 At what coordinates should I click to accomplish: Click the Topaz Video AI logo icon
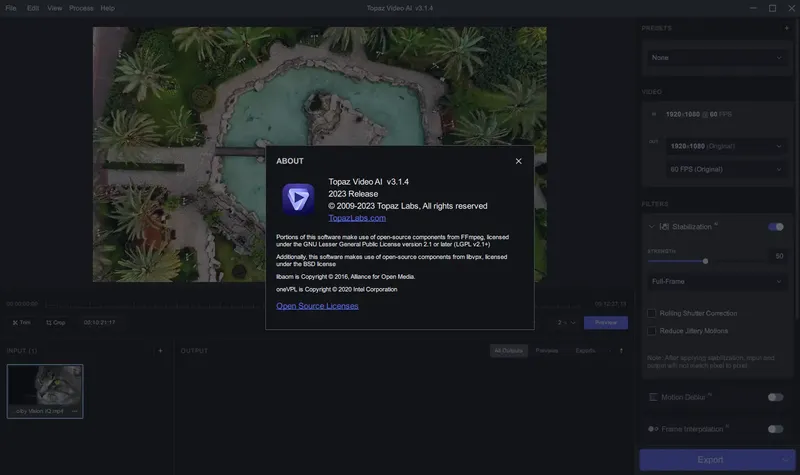298,199
